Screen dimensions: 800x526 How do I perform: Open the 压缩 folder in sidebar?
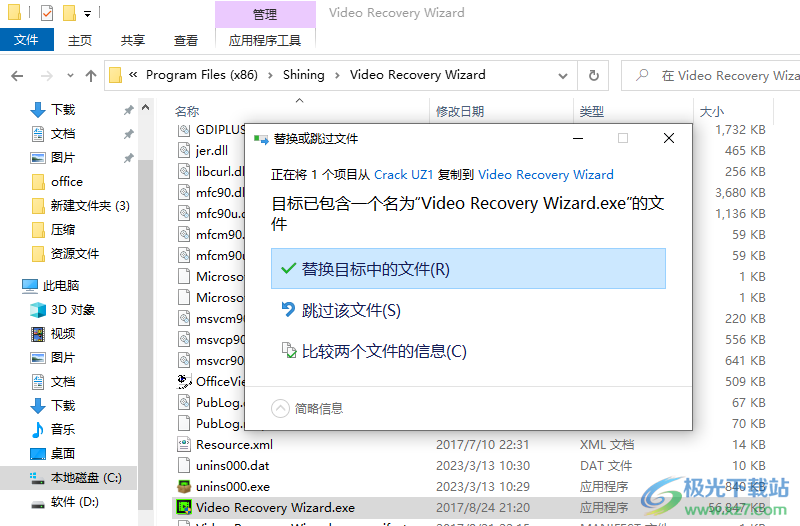pos(63,230)
